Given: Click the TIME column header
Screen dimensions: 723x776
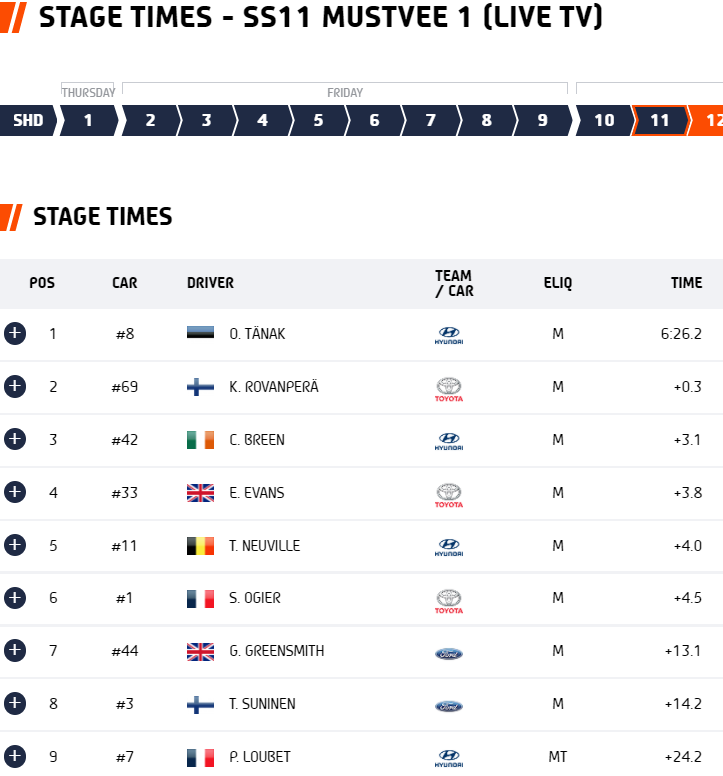Looking at the screenshot, I should [686, 283].
